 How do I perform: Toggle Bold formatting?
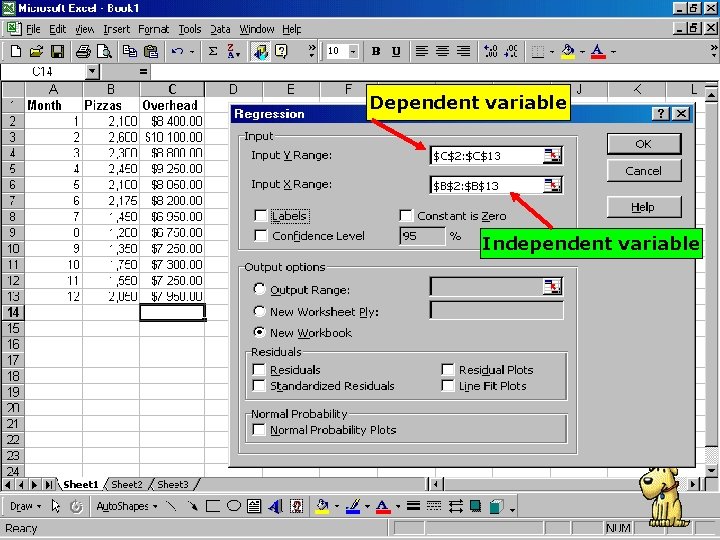tap(376, 51)
